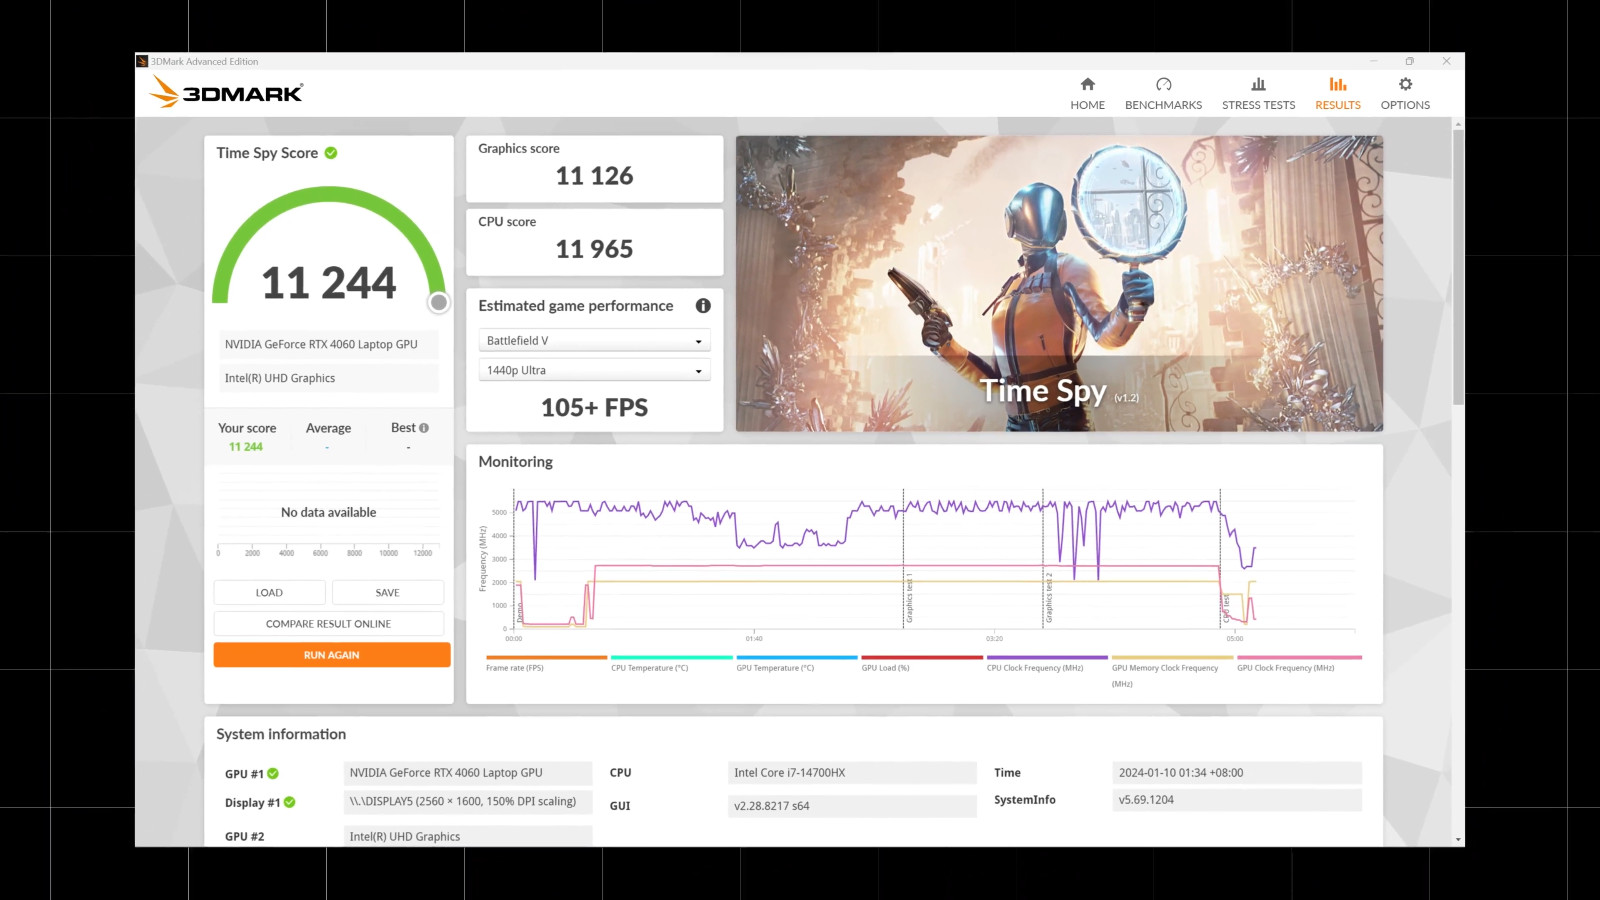Open the Stress Tests chart icon
Screen dimensions: 1600x900
(x=1258, y=84)
